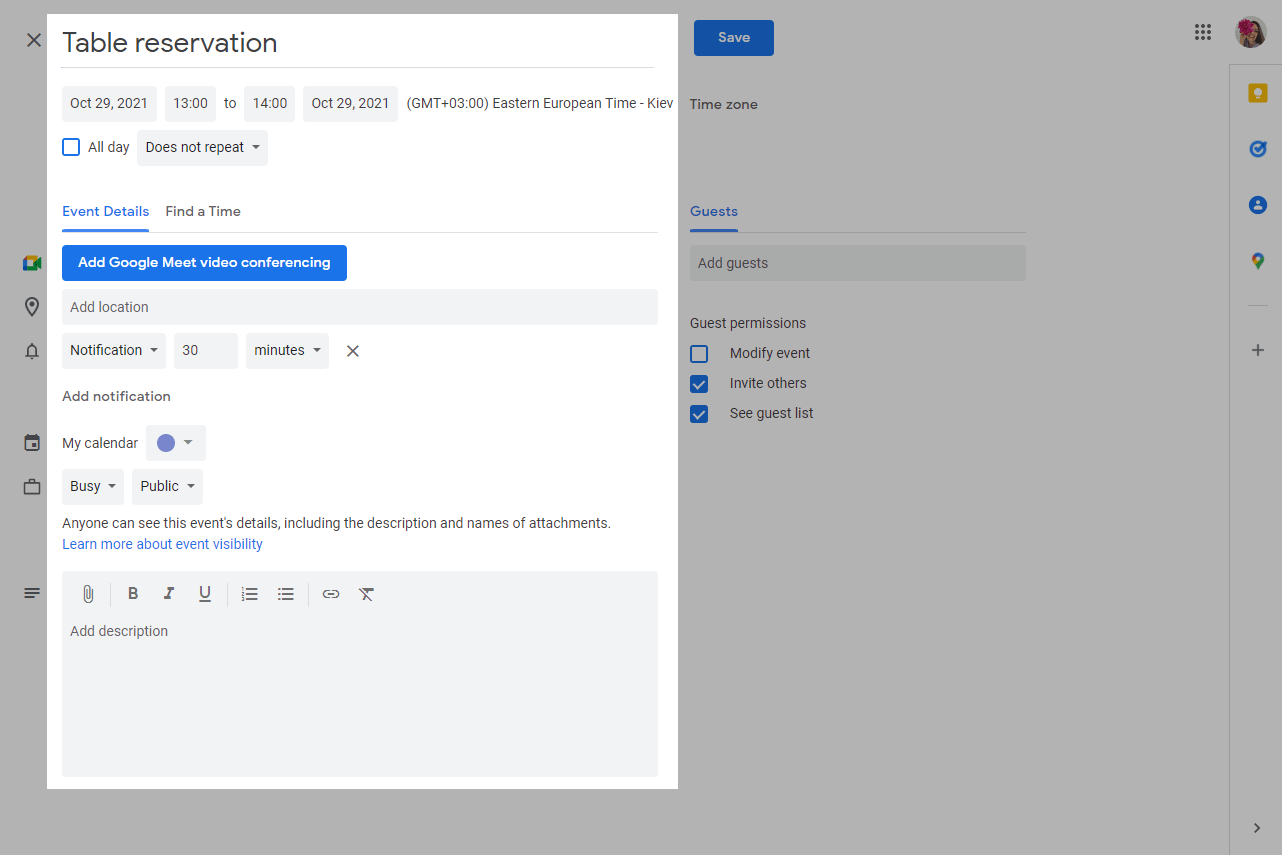
Task: Open the event color picker swatch
Action: point(175,443)
